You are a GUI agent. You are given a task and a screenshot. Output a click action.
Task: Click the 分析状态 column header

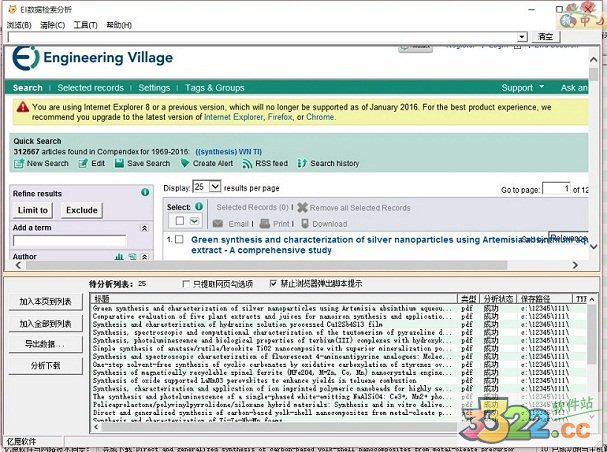[x=498, y=298]
